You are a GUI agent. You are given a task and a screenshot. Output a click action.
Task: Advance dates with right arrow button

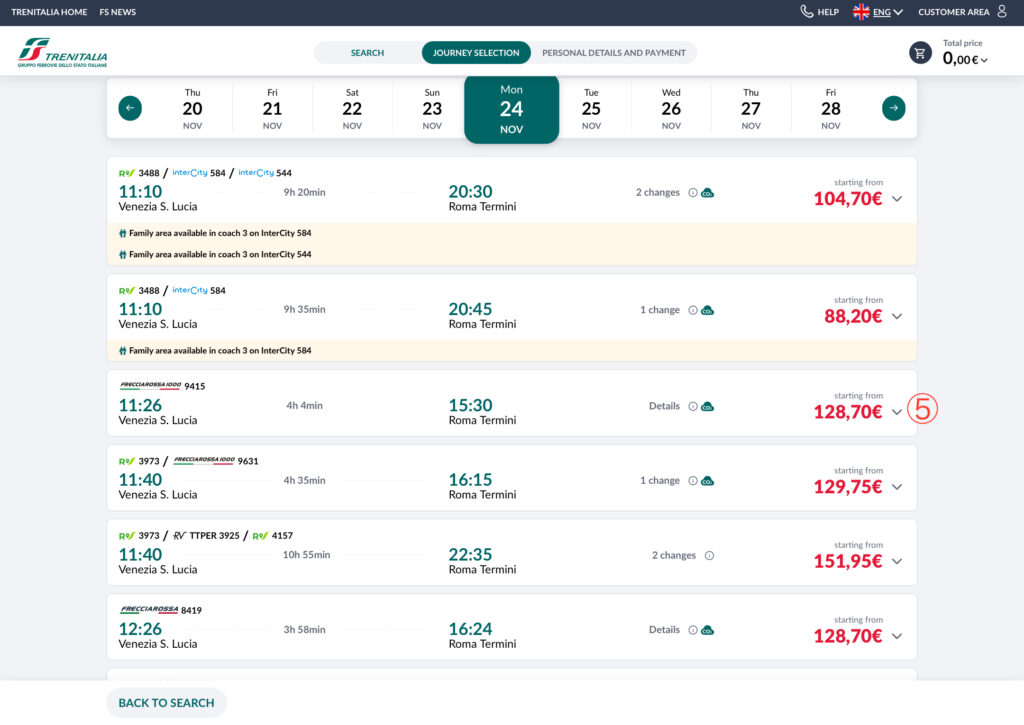[x=893, y=108]
